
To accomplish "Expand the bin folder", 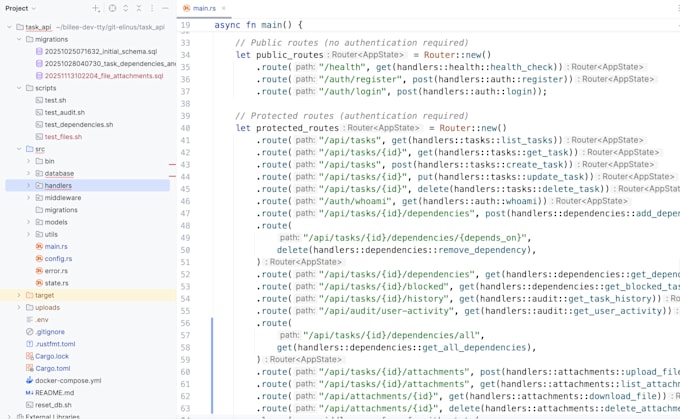I will [28, 161].
